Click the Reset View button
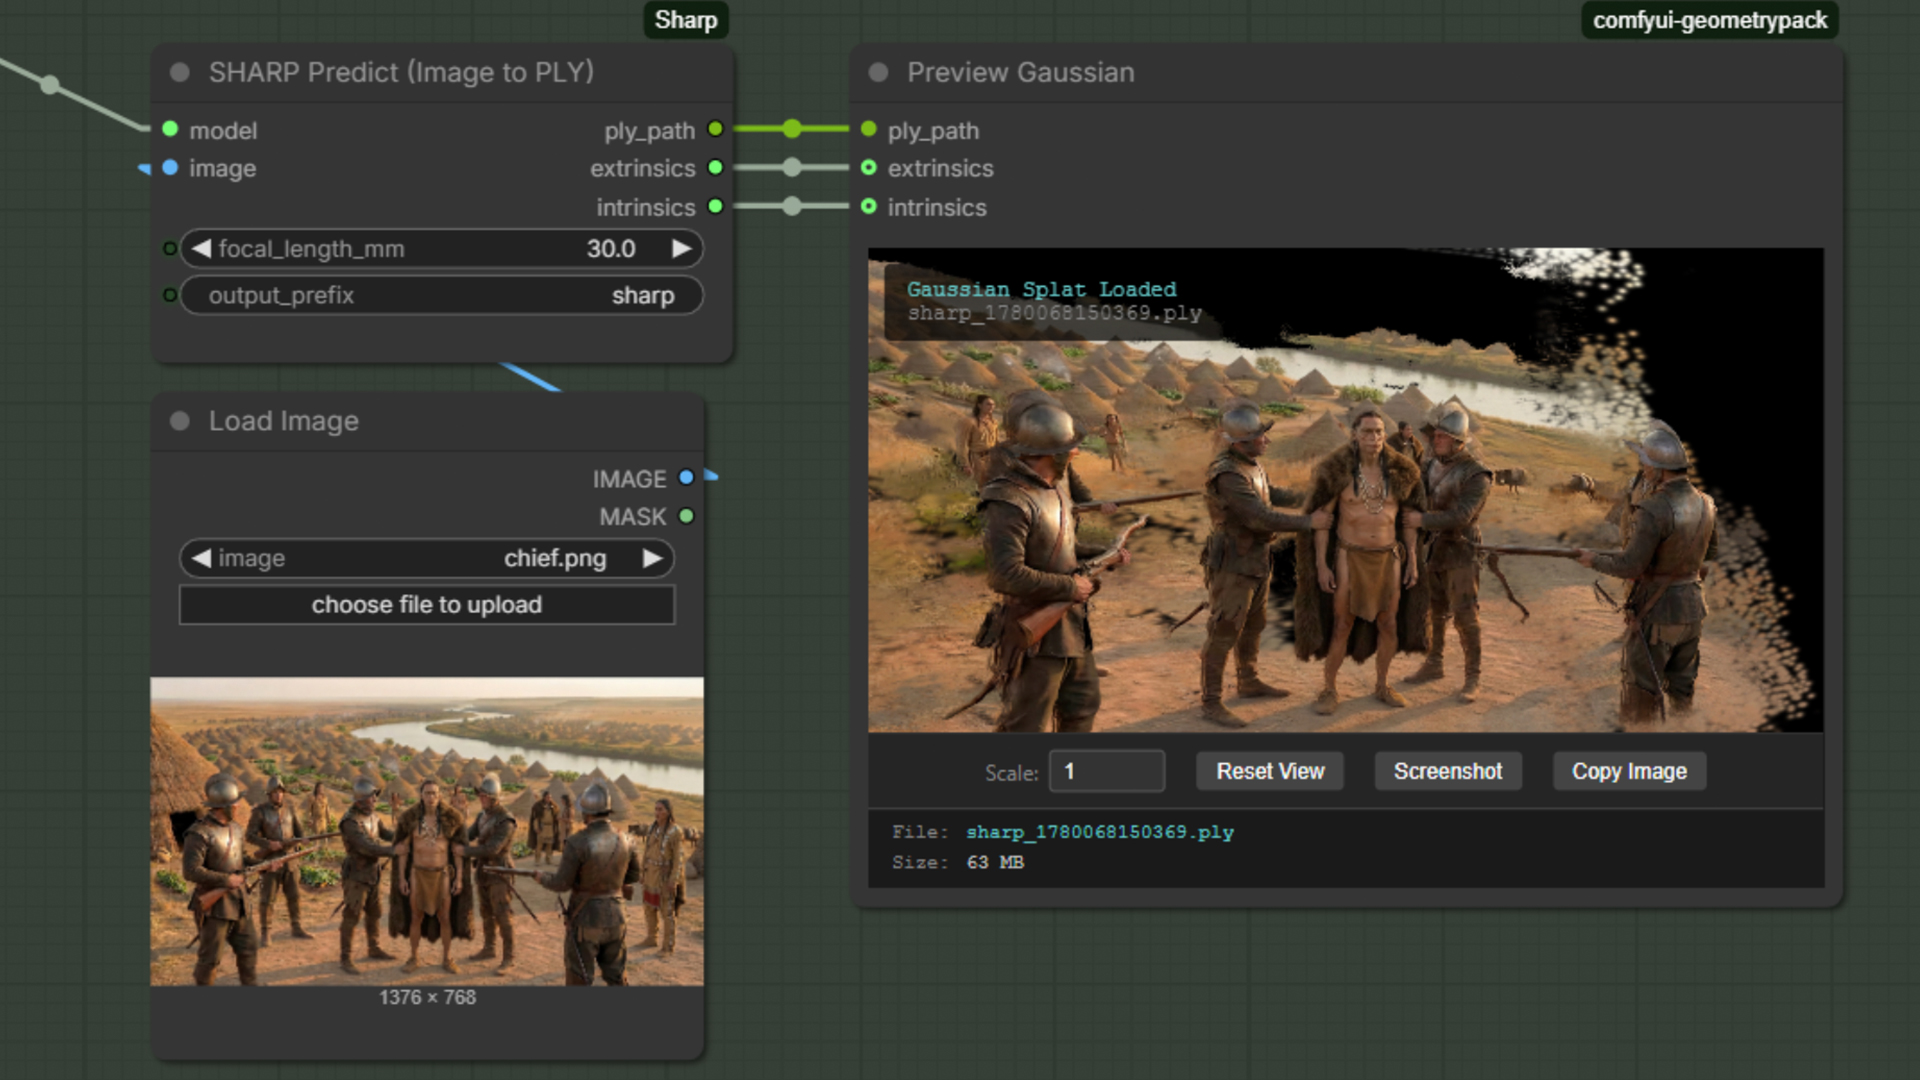Screen dimensions: 1920x1080 (x=1270, y=771)
